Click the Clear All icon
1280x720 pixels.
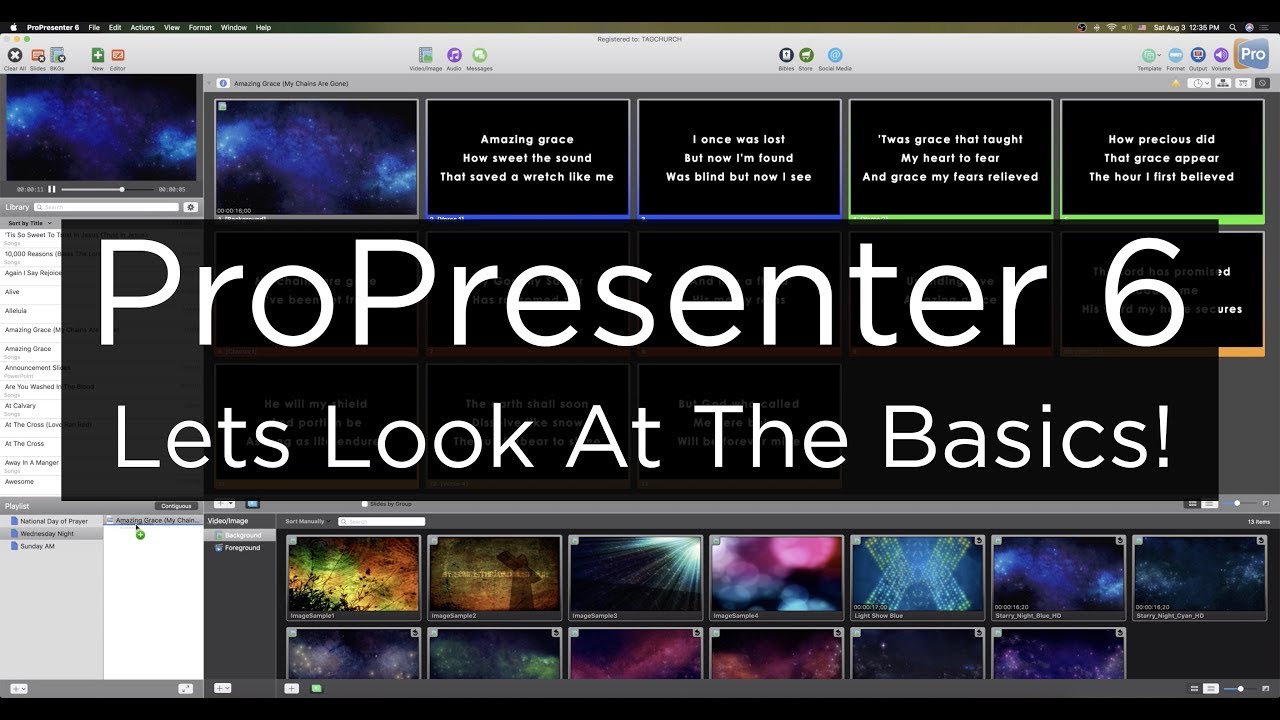(14, 56)
